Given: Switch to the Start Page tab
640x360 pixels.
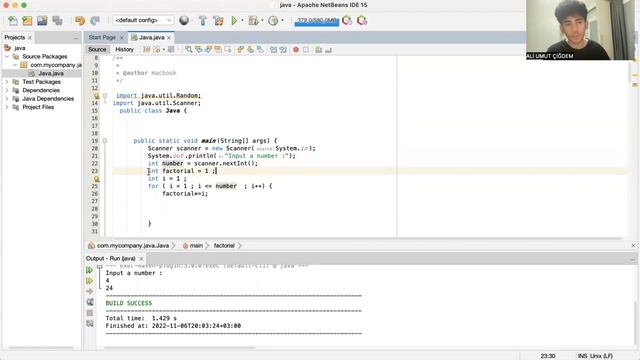Looking at the screenshot, I should tap(102, 38).
